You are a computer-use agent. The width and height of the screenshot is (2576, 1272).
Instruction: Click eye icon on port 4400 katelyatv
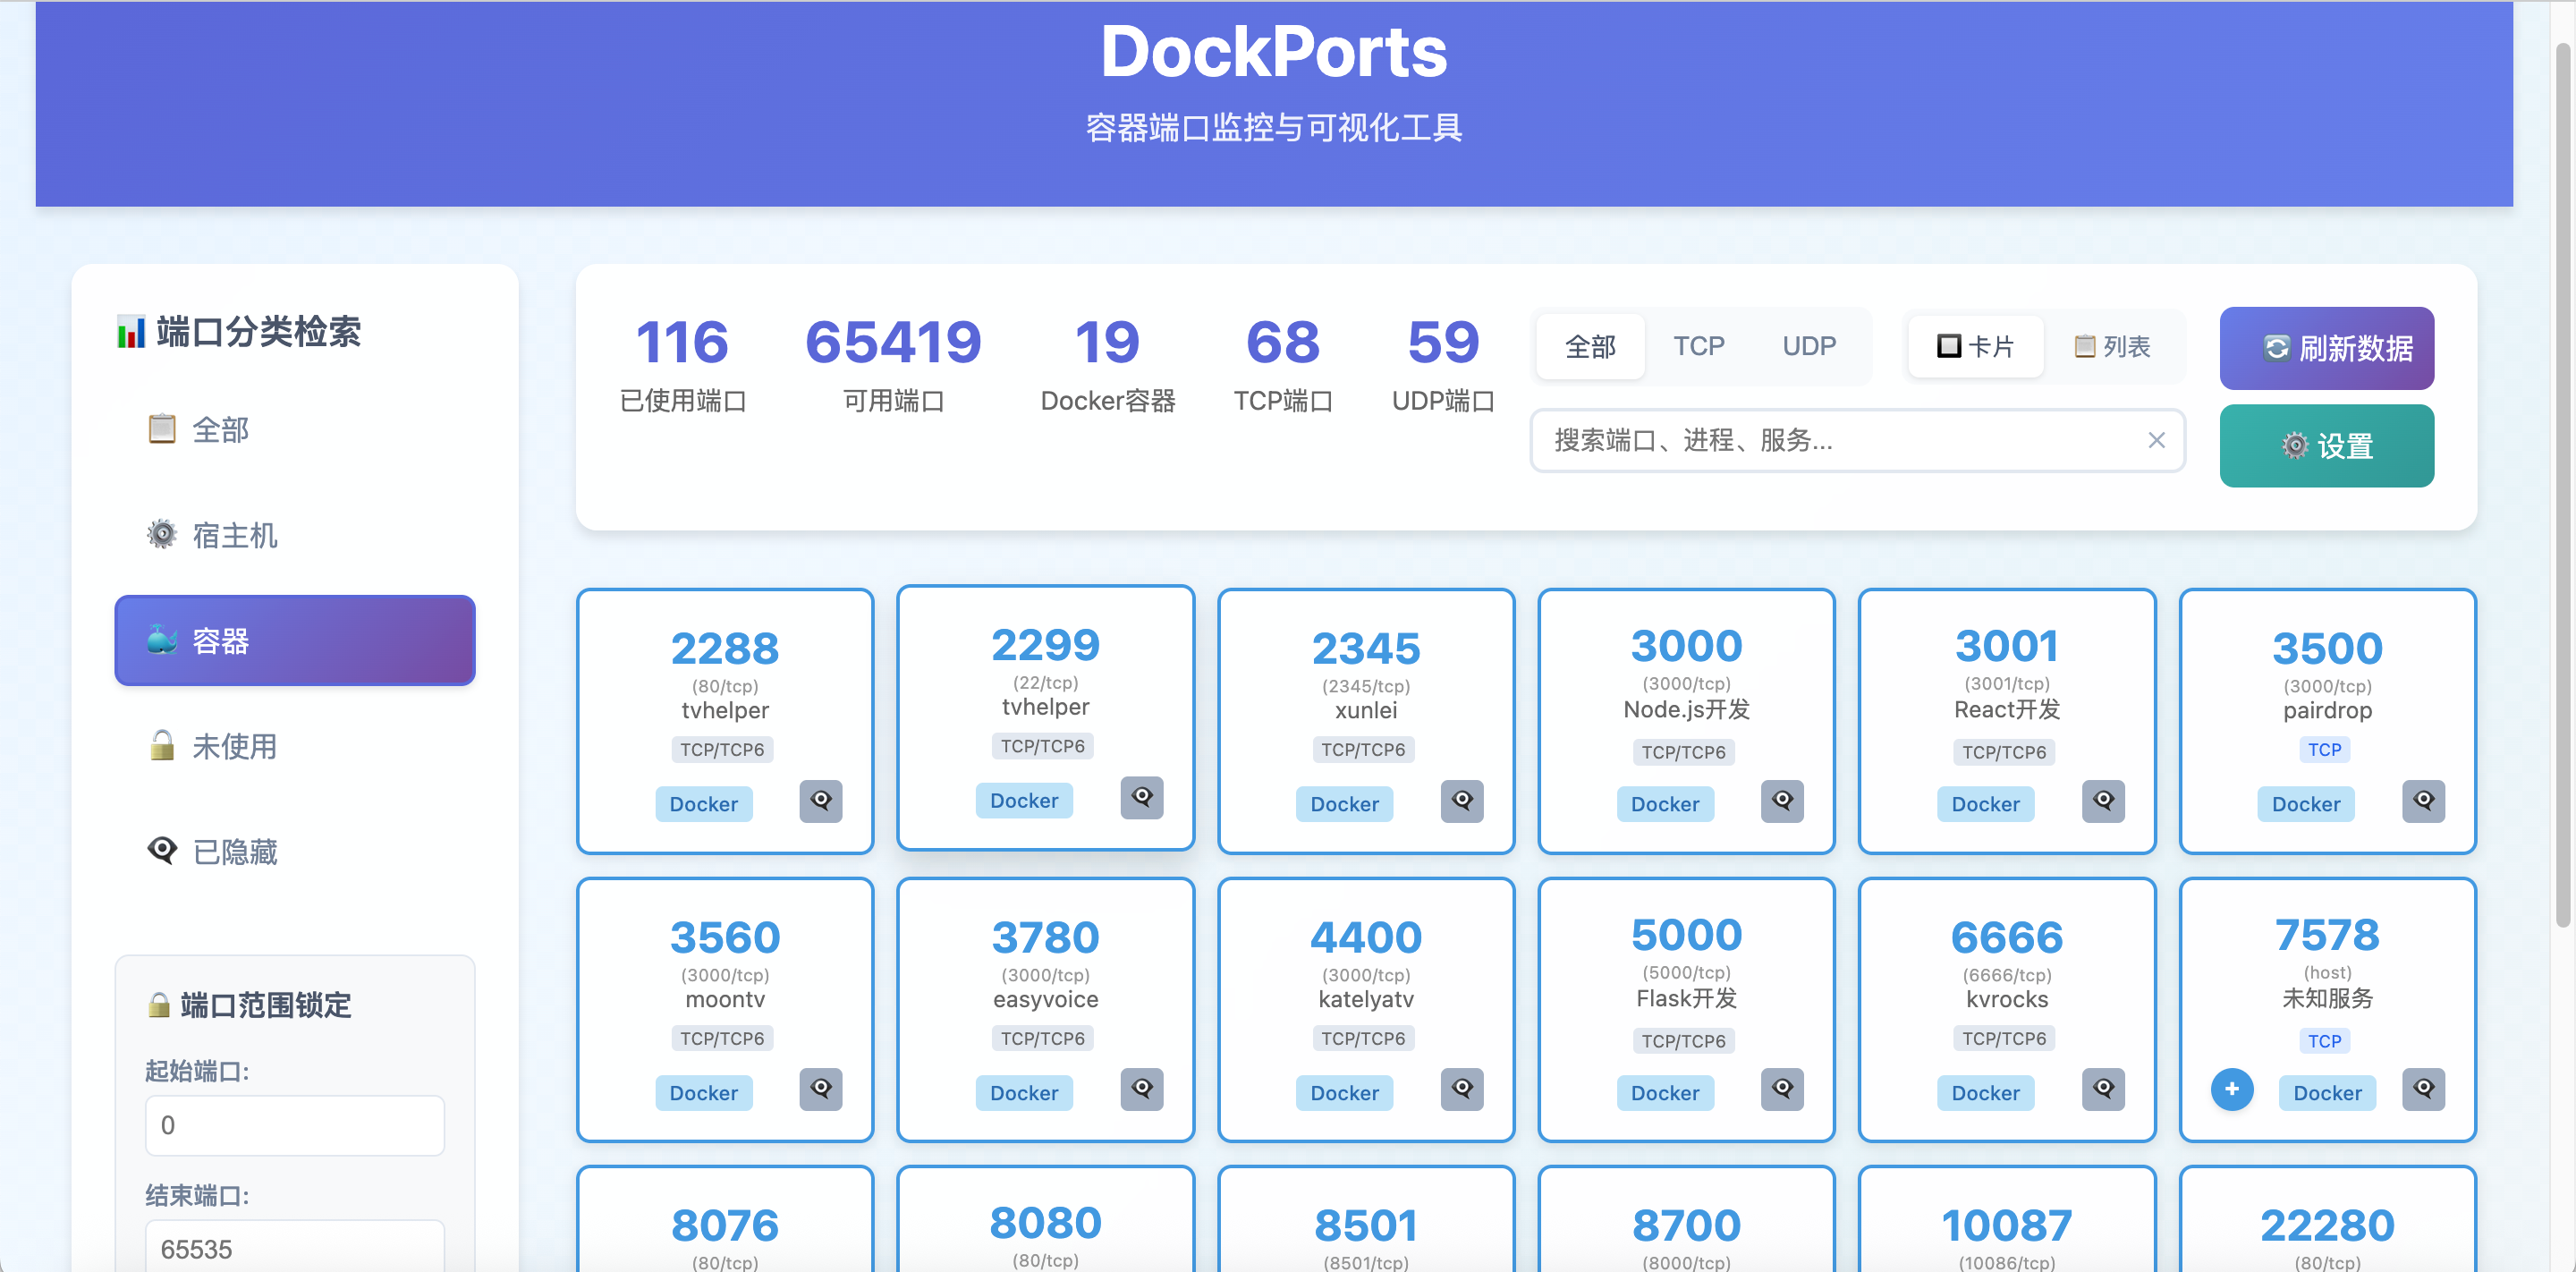pyautogui.click(x=1461, y=1089)
